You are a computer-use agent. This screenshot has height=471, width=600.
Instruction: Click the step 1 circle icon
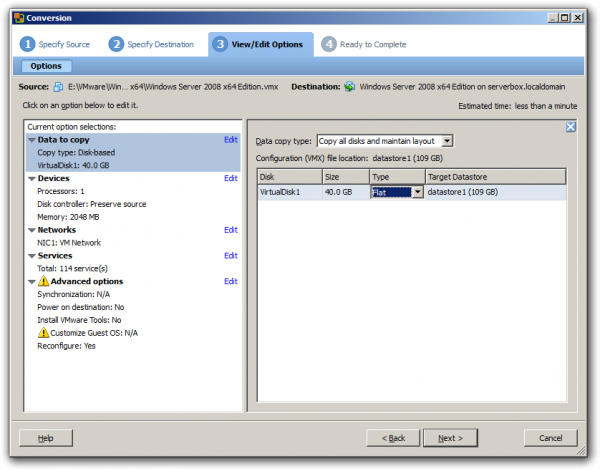pyautogui.click(x=28, y=44)
